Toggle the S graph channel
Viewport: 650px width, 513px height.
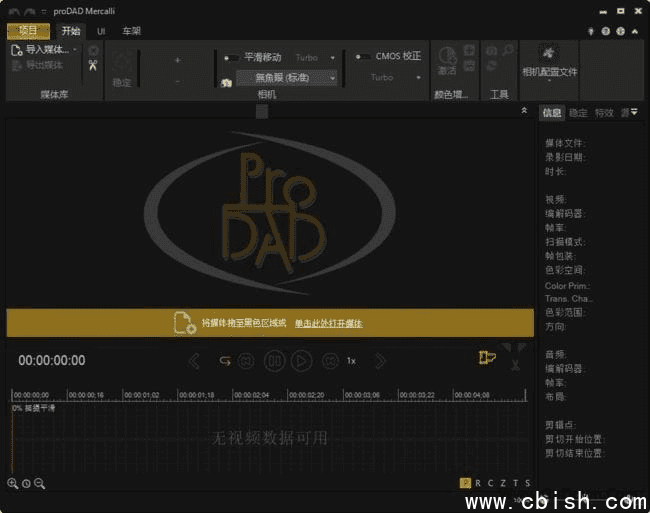point(527,483)
